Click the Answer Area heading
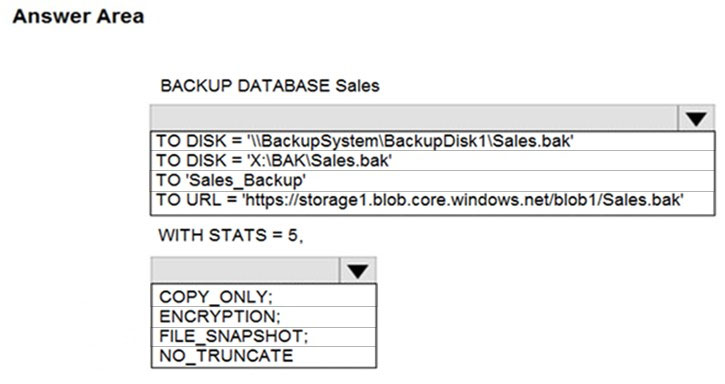Screen dimensions: 725x384 pyautogui.click(x=78, y=17)
